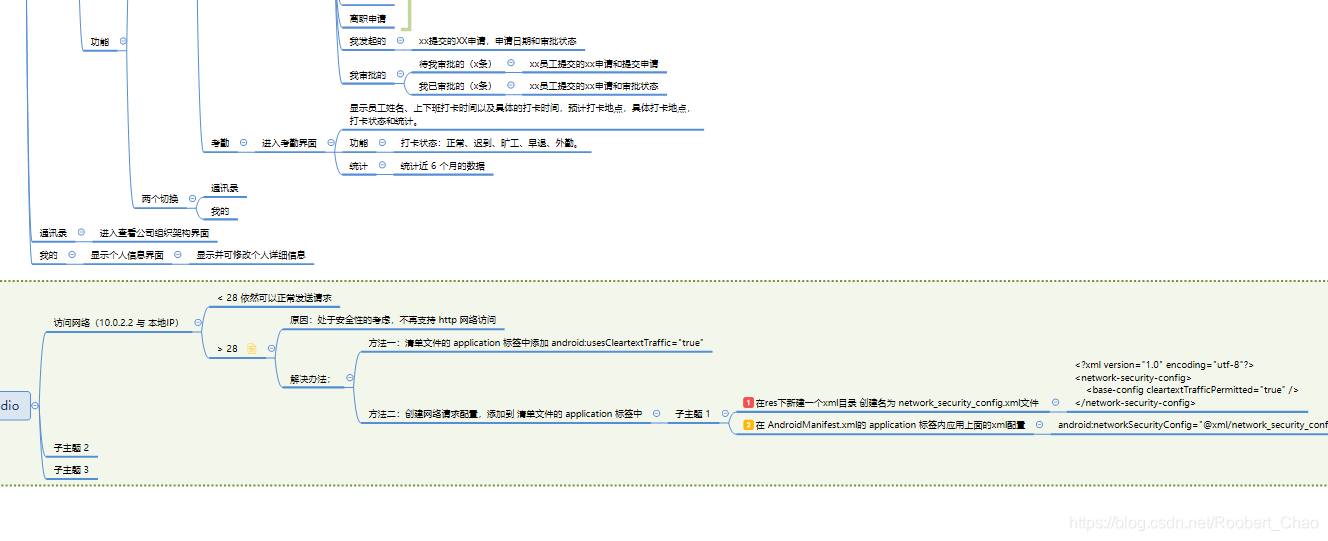The image size is (1328, 541).
Task: Select 统计近 6 个月的数据 node
Action: (x=443, y=166)
